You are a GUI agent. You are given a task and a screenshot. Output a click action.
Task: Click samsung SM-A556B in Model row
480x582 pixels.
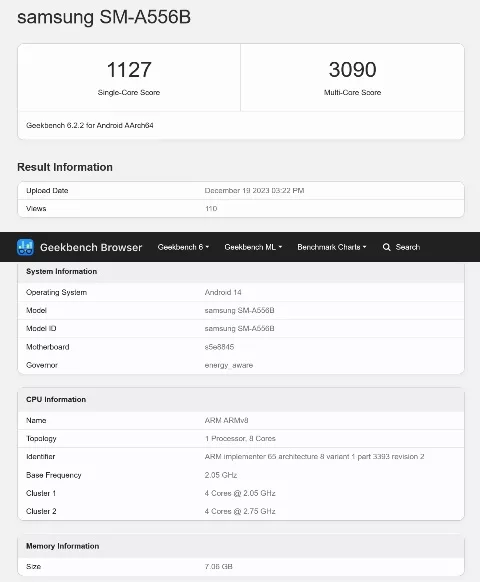[x=239, y=310]
